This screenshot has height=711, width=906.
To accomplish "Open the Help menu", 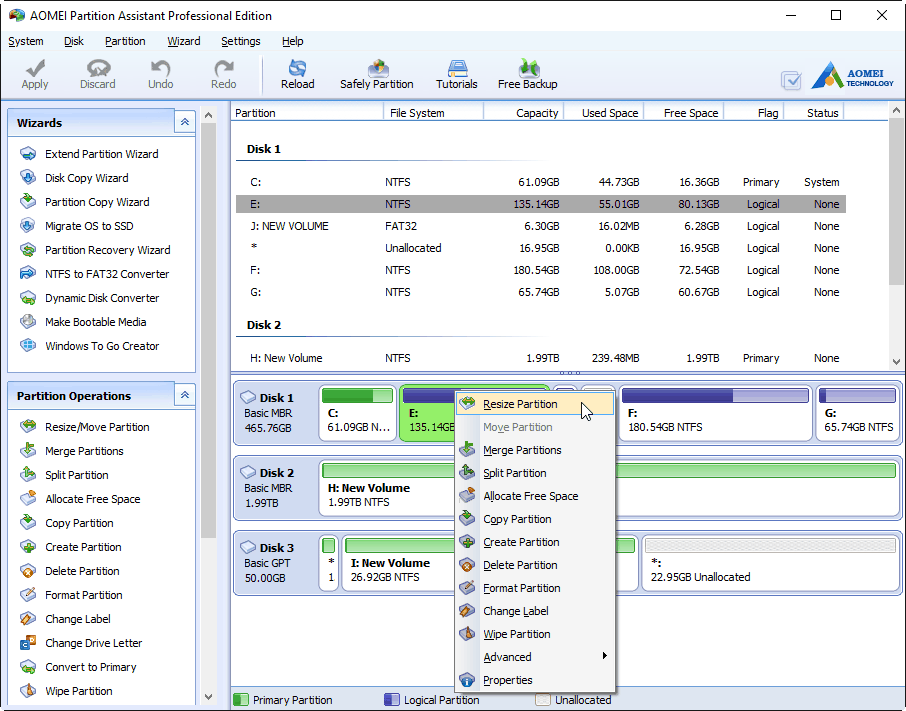I will pos(292,41).
